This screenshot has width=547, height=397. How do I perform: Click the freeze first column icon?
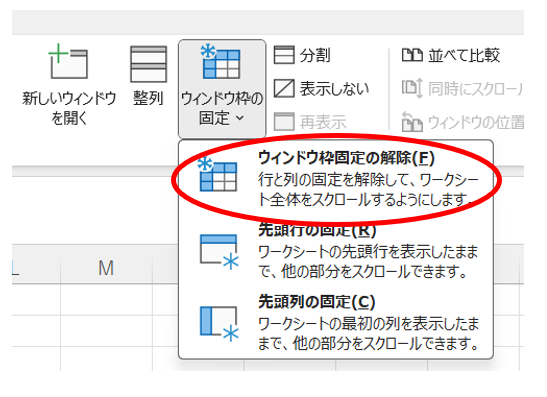click(x=219, y=324)
